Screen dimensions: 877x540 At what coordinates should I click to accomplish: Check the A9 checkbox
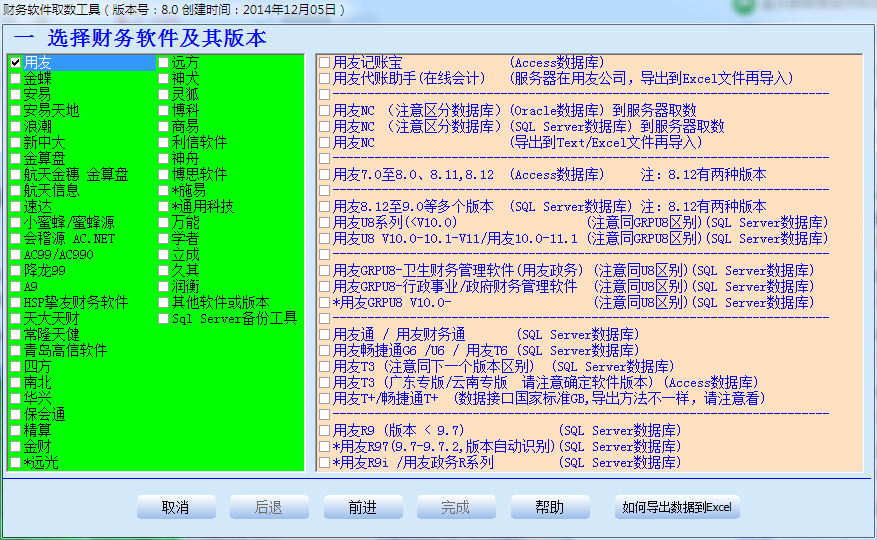coord(16,287)
